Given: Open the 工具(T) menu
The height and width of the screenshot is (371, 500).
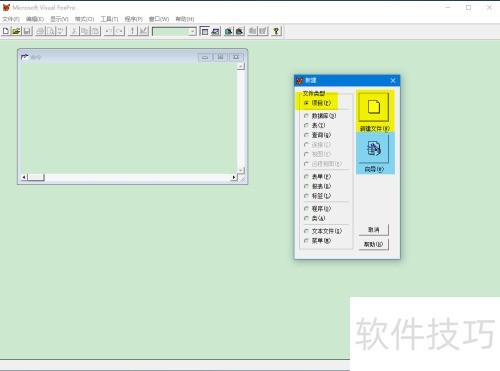Looking at the screenshot, I should click(109, 19).
